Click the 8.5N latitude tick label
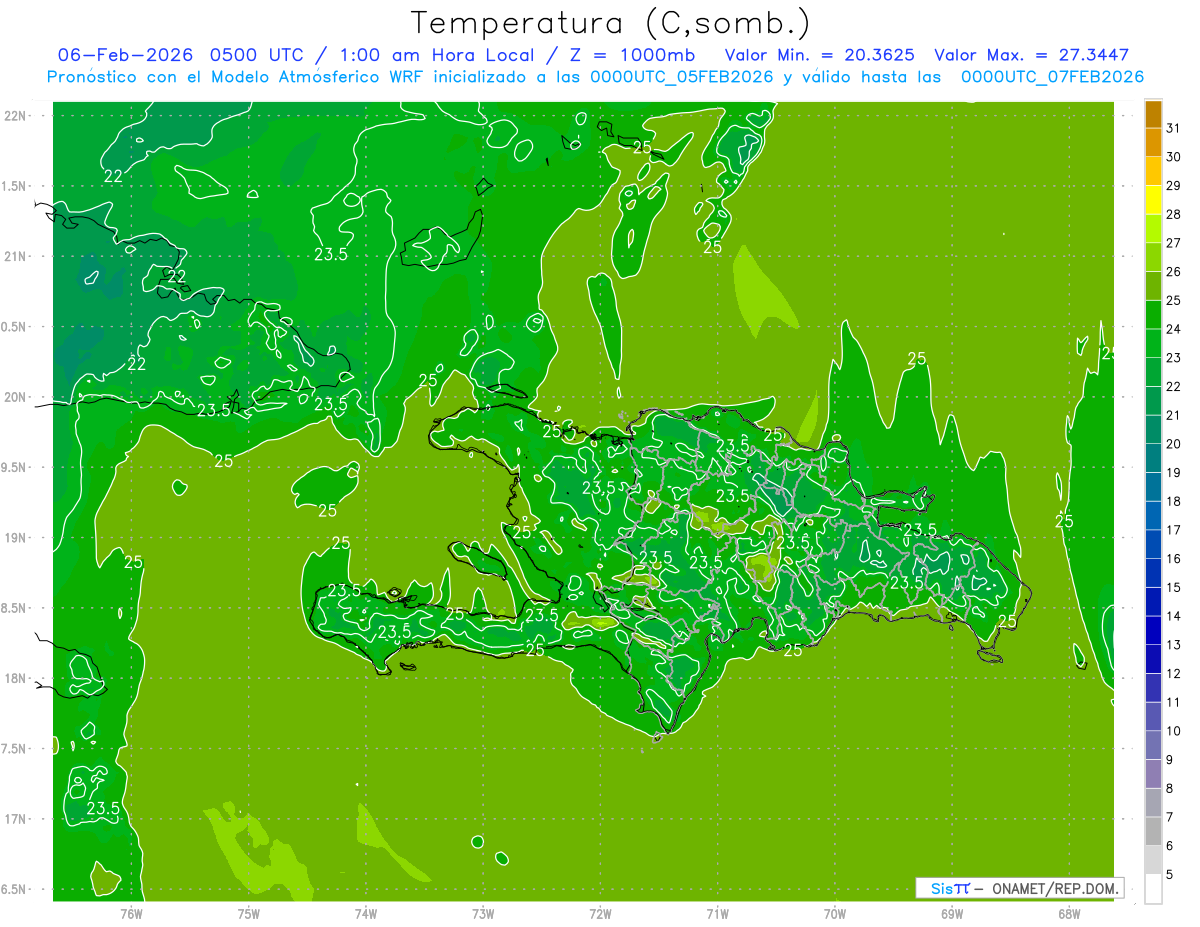This screenshot has height=927, width=1200. [x=15, y=608]
